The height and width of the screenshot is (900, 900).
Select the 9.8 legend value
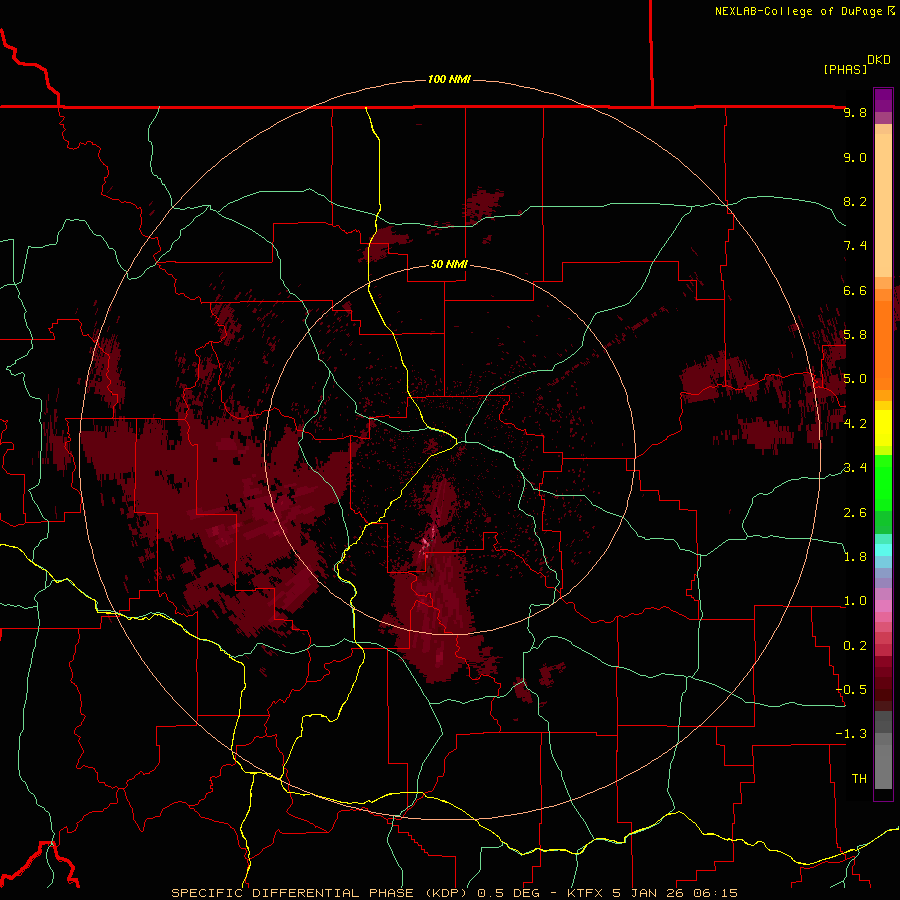click(855, 112)
